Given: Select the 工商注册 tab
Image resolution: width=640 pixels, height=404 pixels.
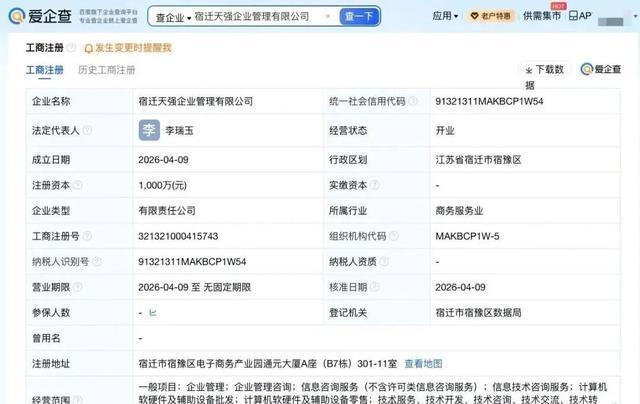Looking at the screenshot, I should pos(44,70).
